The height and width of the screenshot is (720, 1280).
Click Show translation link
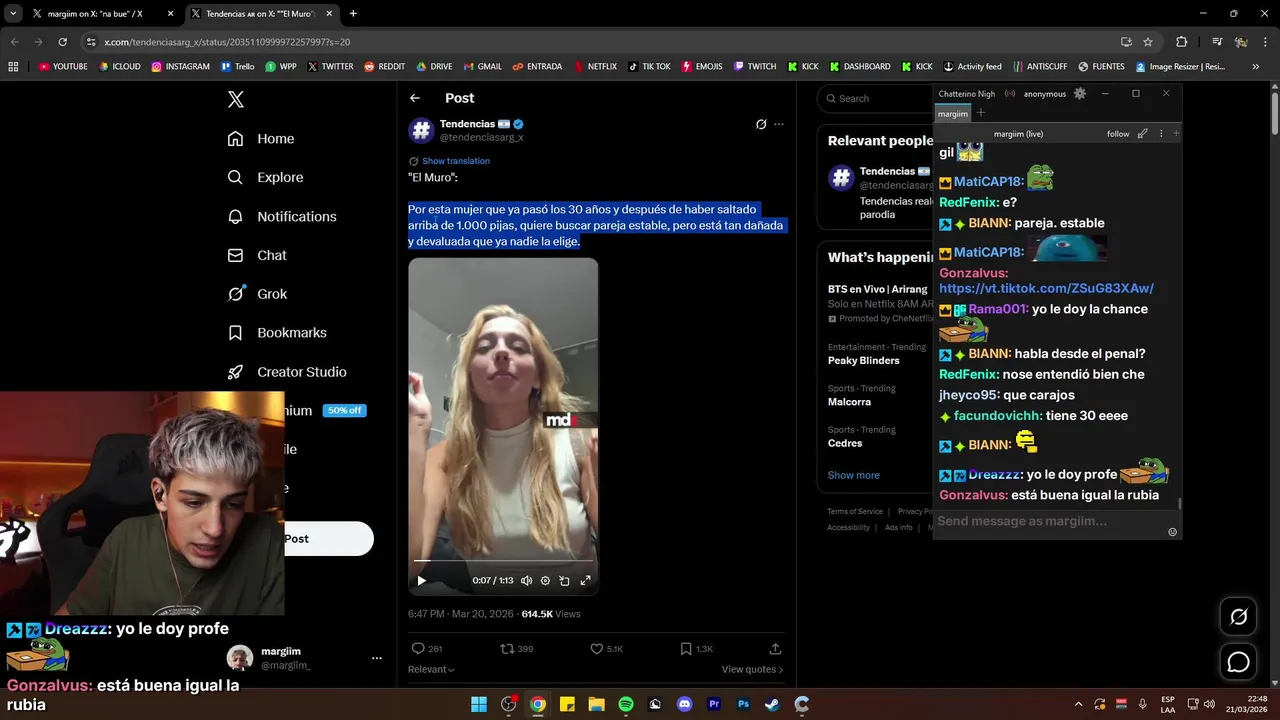click(x=455, y=161)
